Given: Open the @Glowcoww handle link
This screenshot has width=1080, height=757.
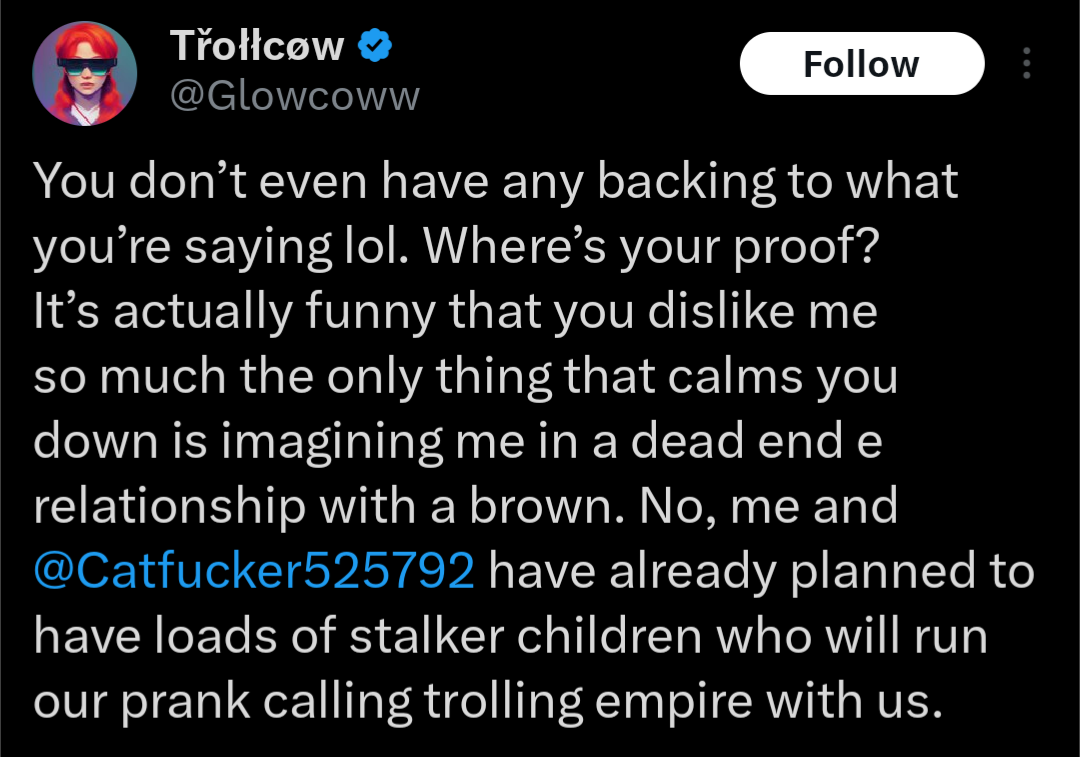Looking at the screenshot, I should pos(294,96).
